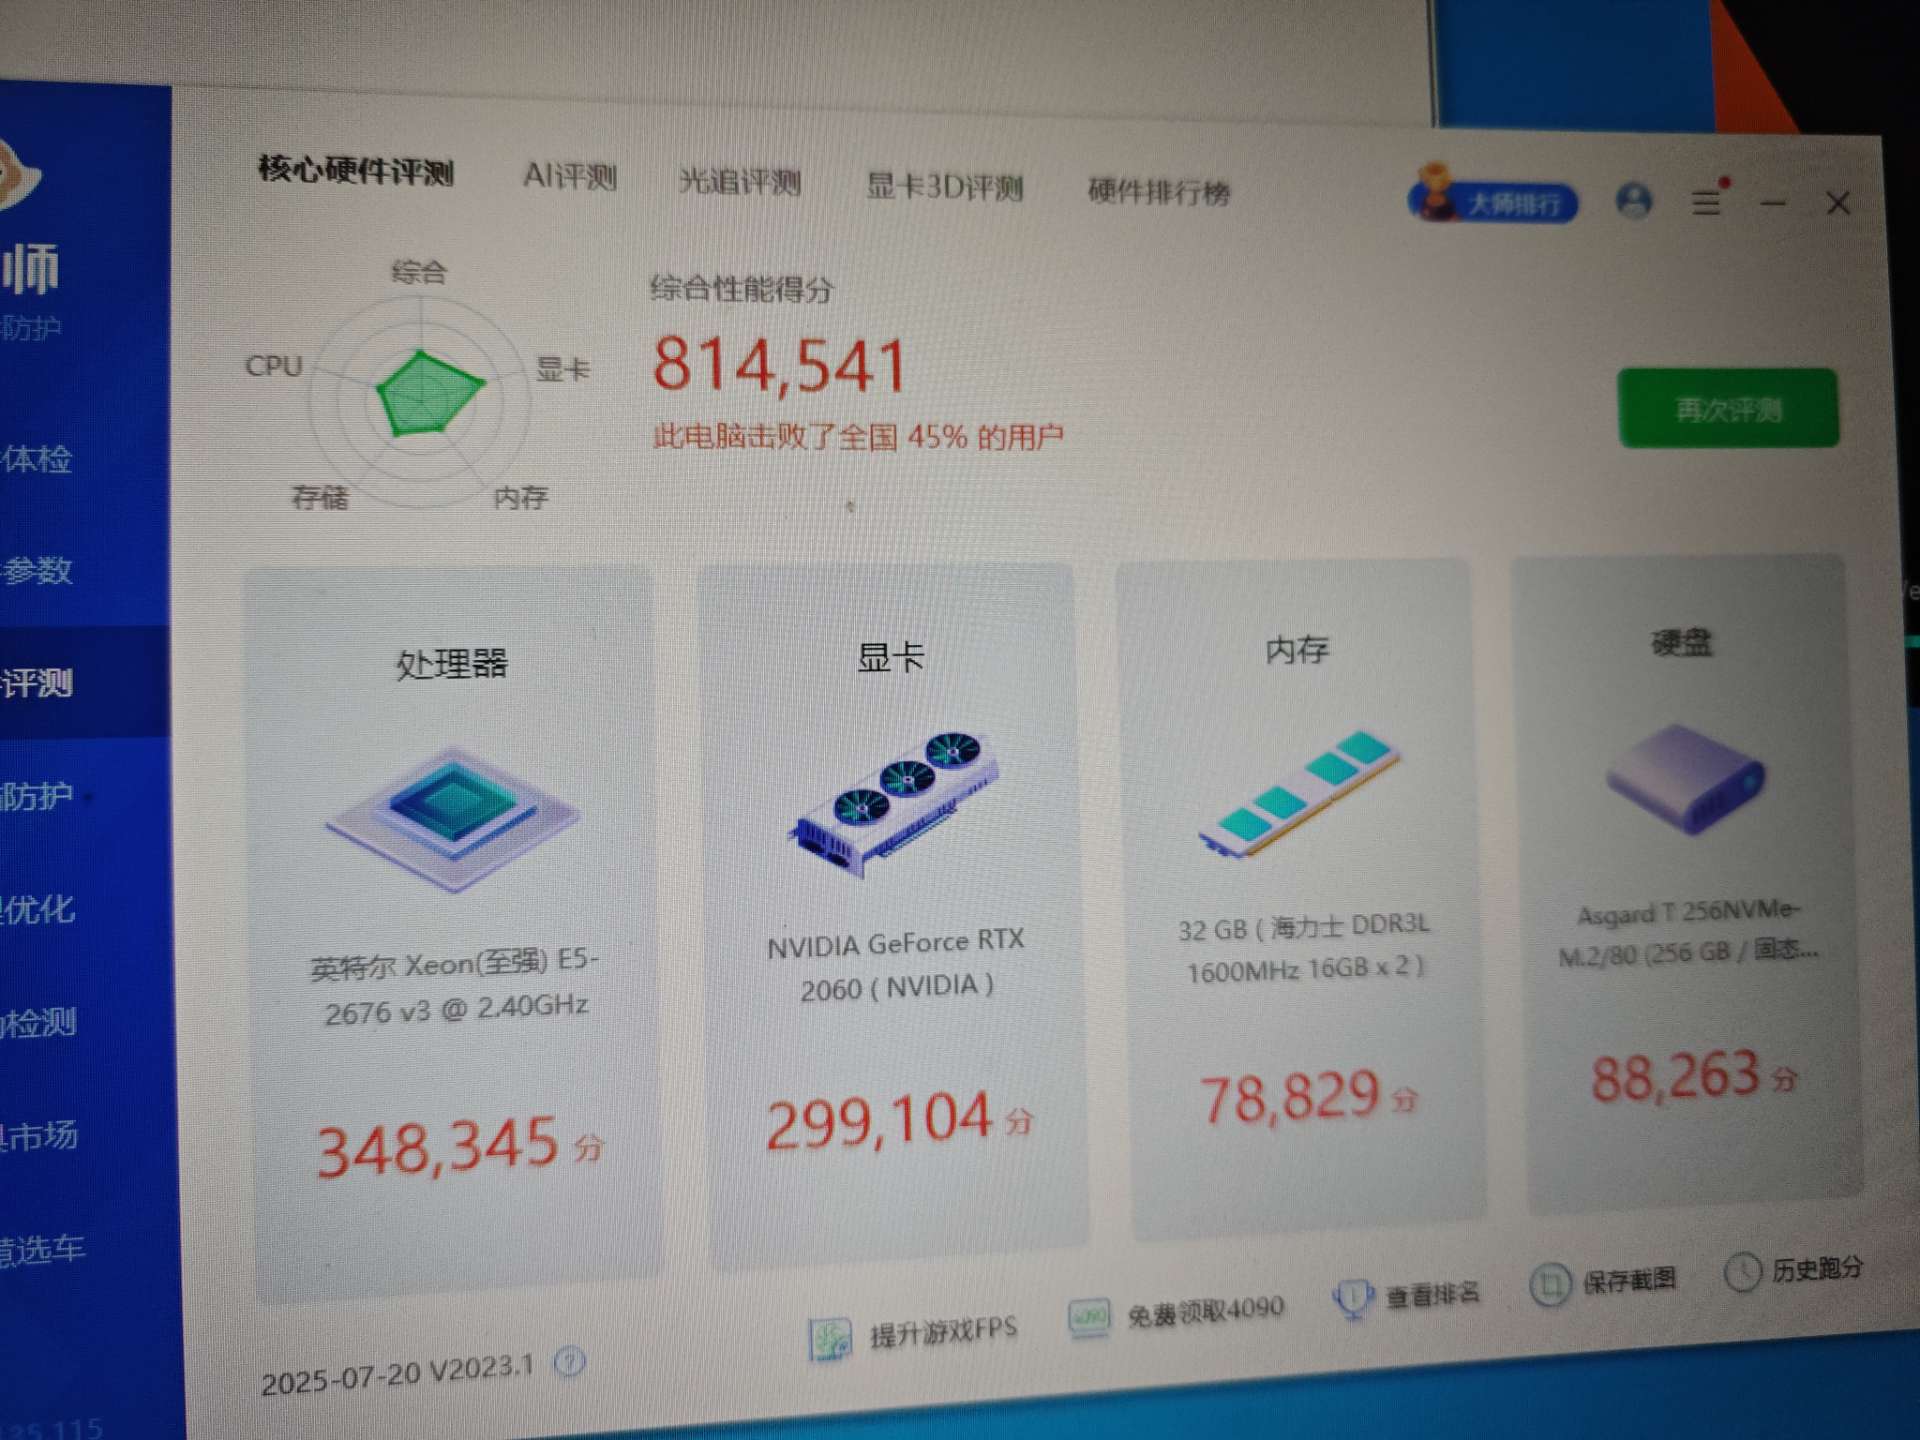The width and height of the screenshot is (1920, 1440).
Task: Click the radar chart pentagon
Action: tap(430, 393)
